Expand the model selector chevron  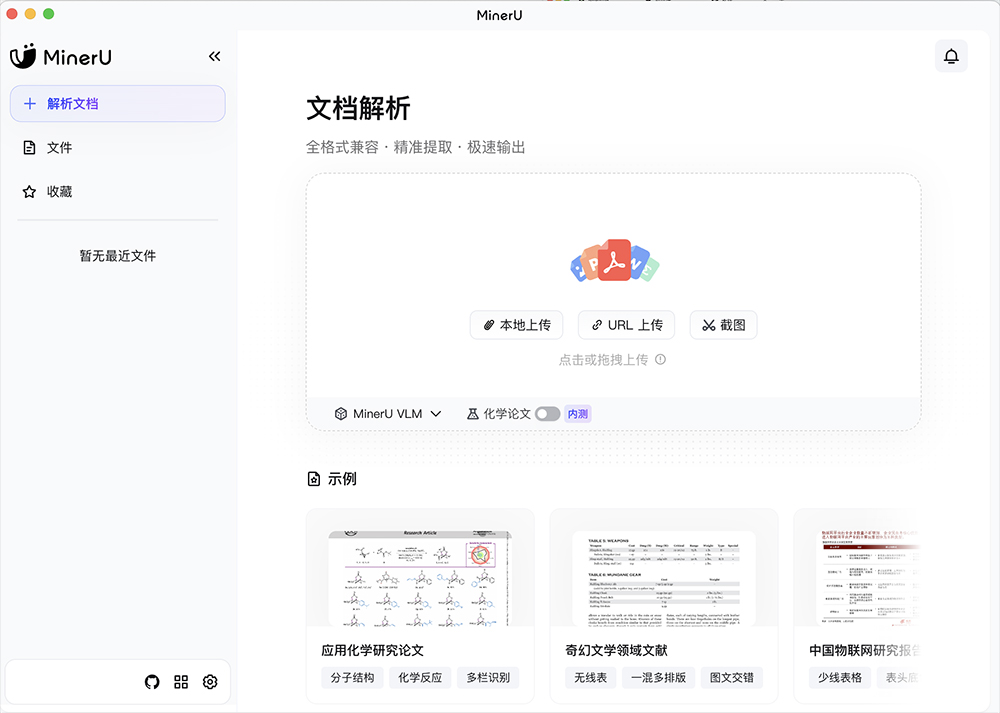(437, 412)
